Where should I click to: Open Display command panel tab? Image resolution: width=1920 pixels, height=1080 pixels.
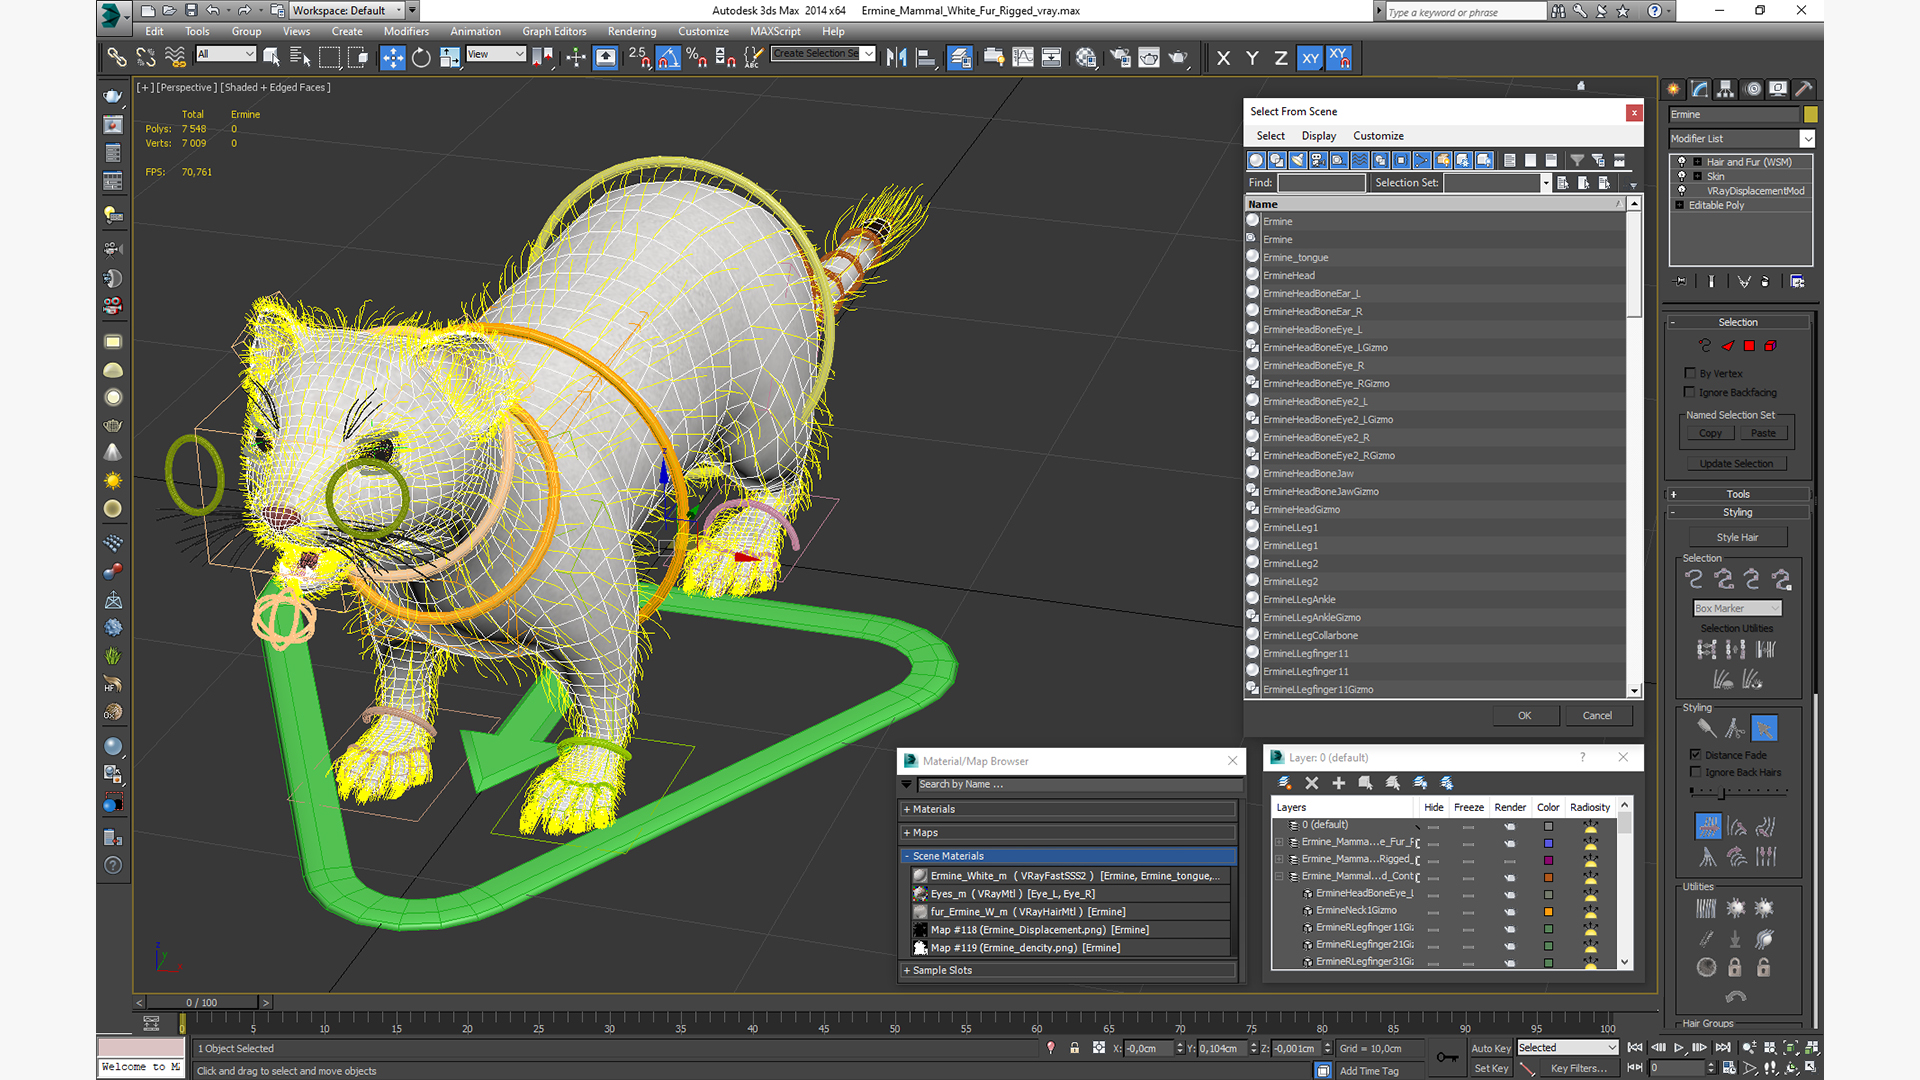tap(1778, 89)
